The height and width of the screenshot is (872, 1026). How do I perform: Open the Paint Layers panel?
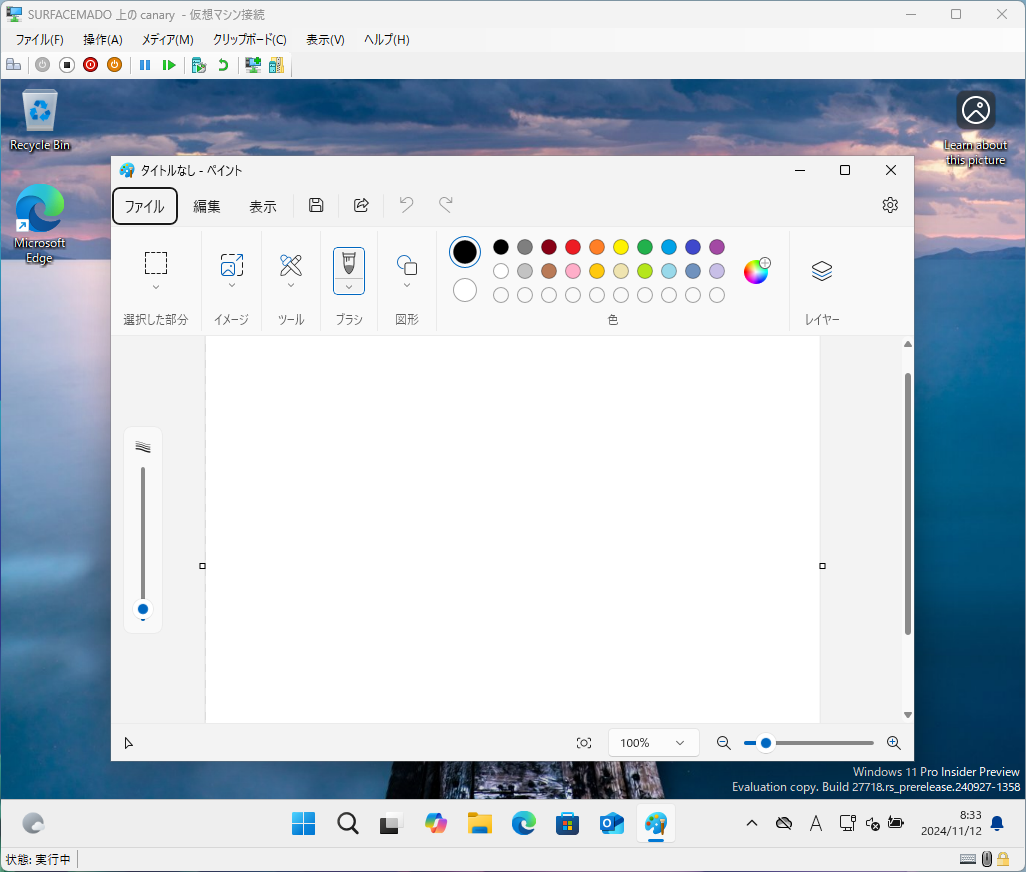pos(822,271)
